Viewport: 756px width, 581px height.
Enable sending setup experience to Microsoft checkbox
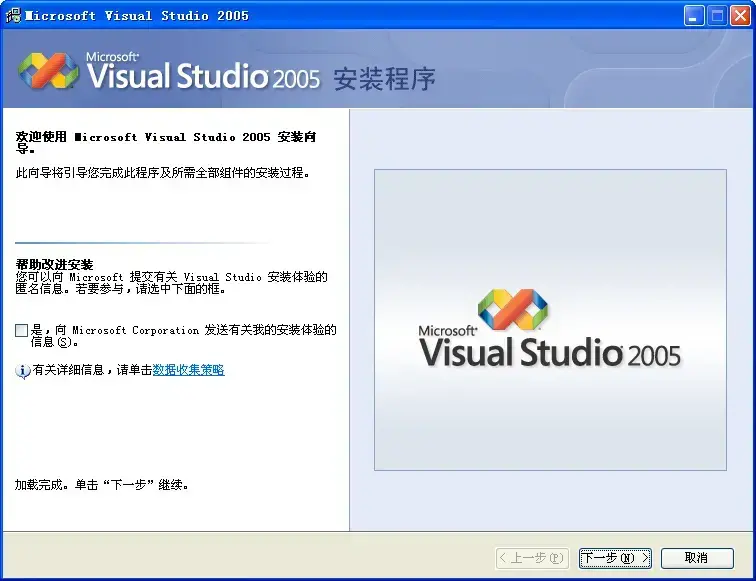[21, 330]
